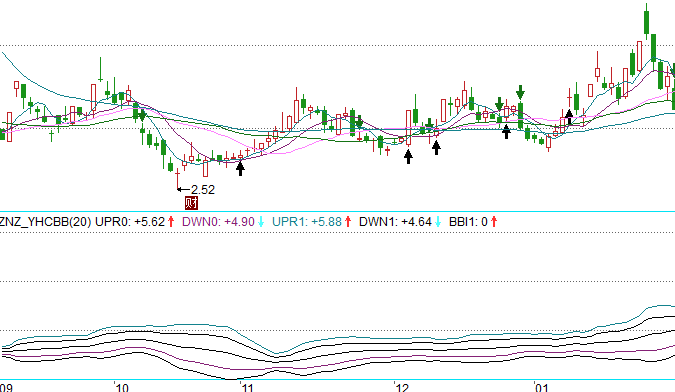Click the candlestick marked with 2.52 low
The height and width of the screenshot is (392, 675).
[x=177, y=179]
